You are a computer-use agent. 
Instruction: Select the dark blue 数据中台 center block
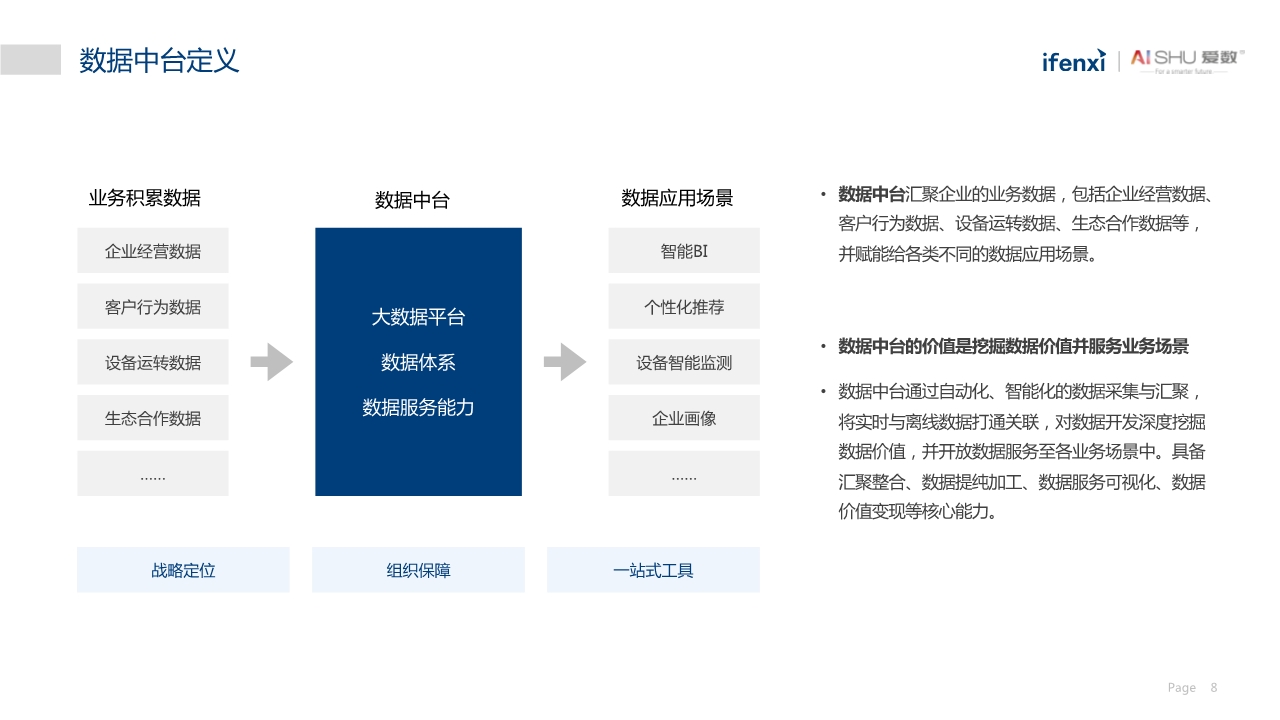[418, 362]
